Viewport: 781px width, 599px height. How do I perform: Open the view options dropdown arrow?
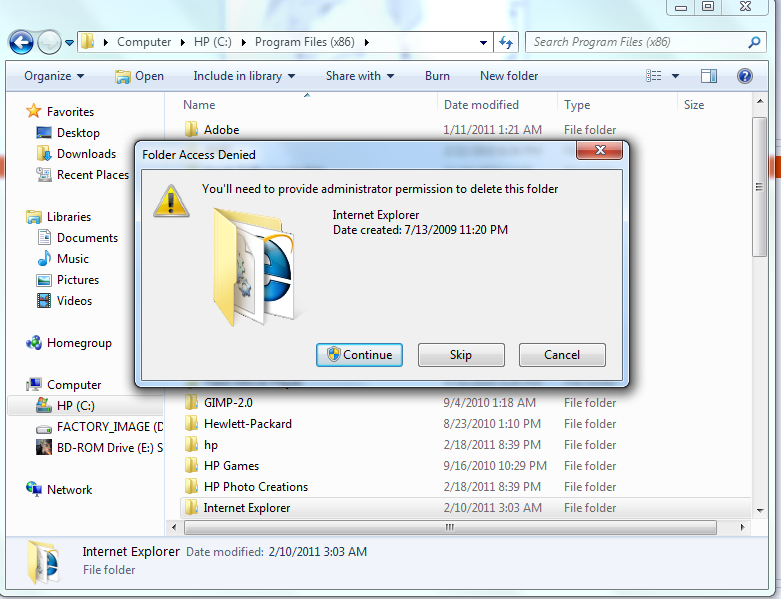pyautogui.click(x=675, y=76)
